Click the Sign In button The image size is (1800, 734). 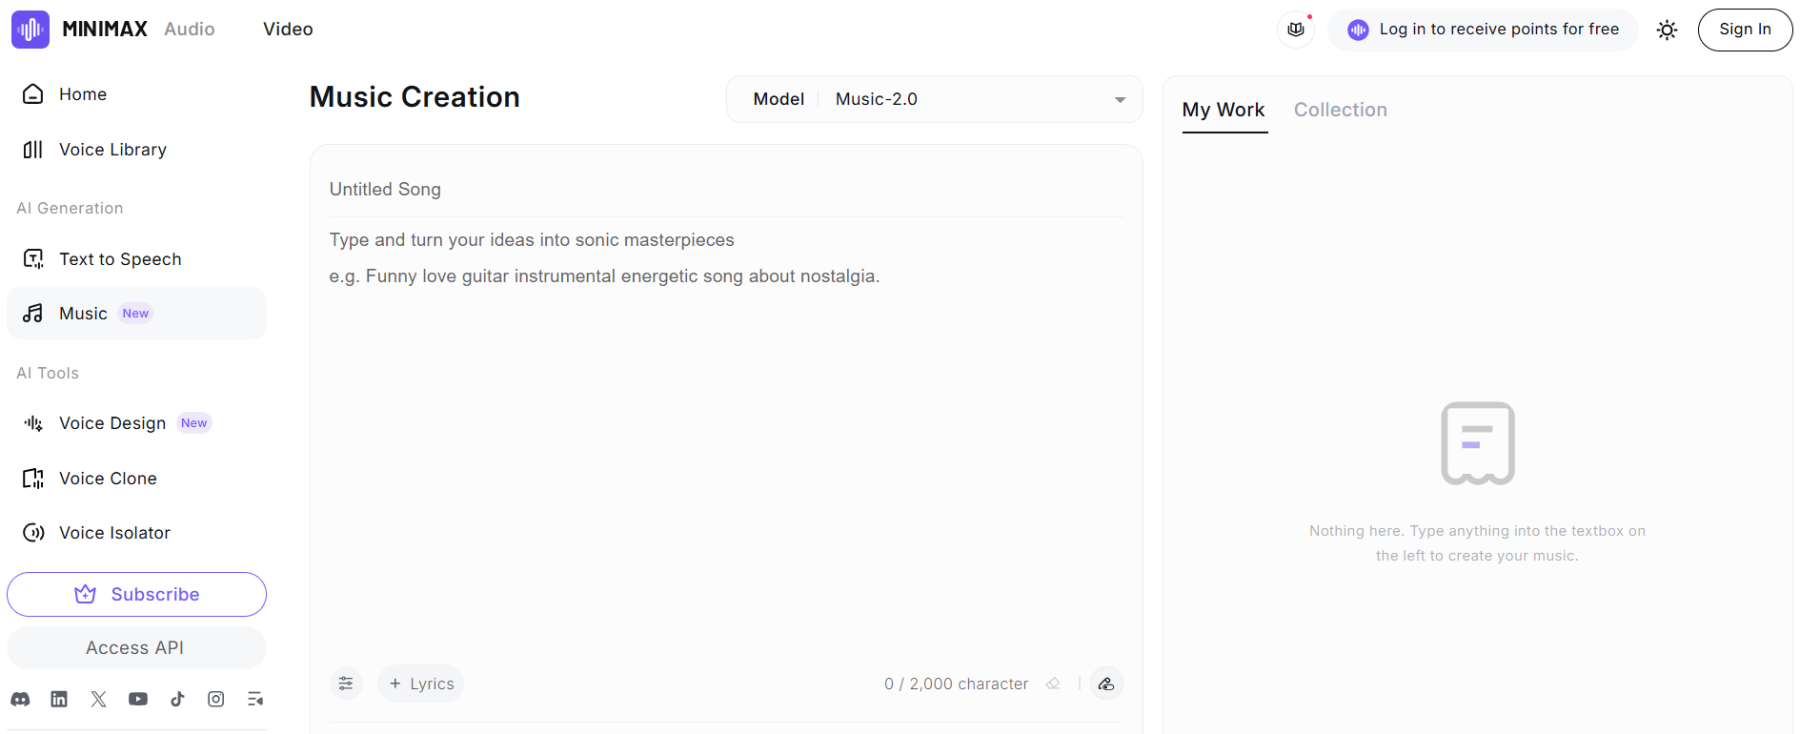[1744, 30]
